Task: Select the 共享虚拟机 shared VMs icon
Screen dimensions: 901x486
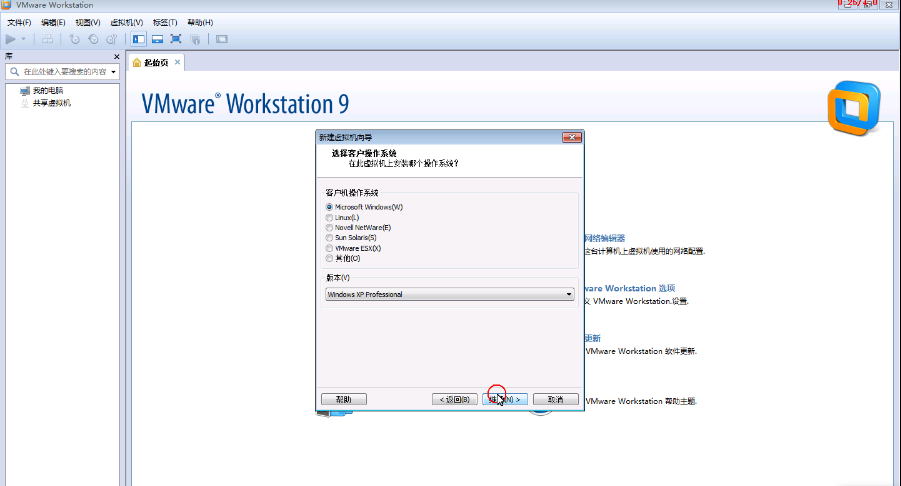Action: [x=25, y=103]
